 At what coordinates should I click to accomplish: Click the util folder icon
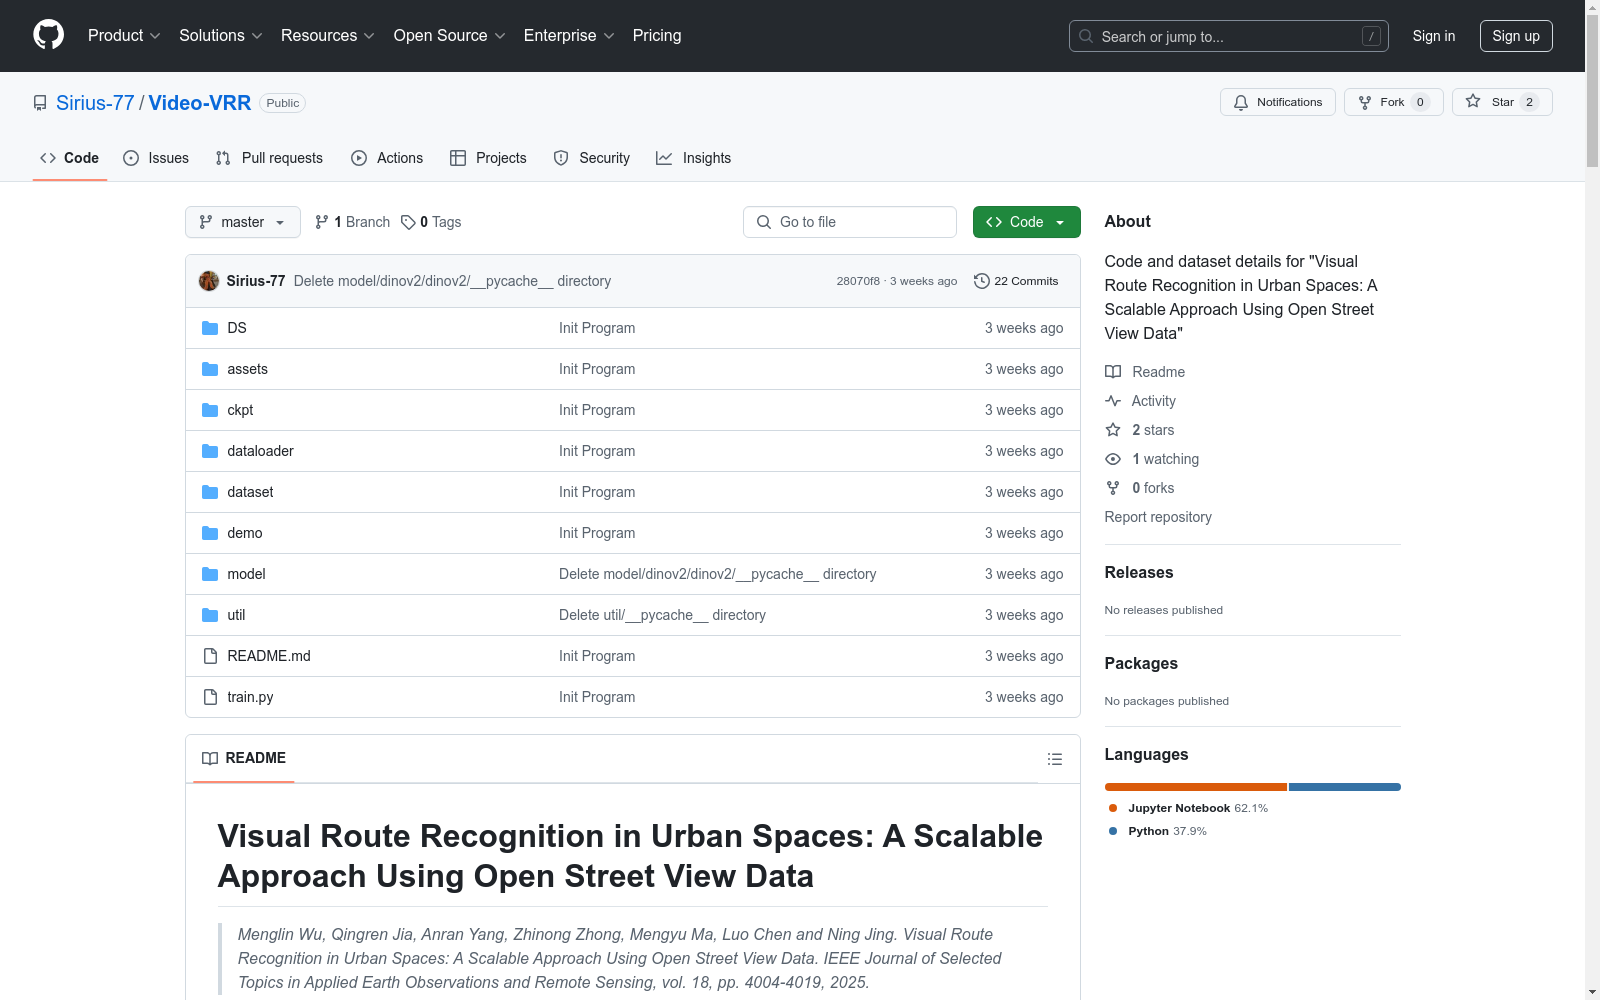pos(210,615)
